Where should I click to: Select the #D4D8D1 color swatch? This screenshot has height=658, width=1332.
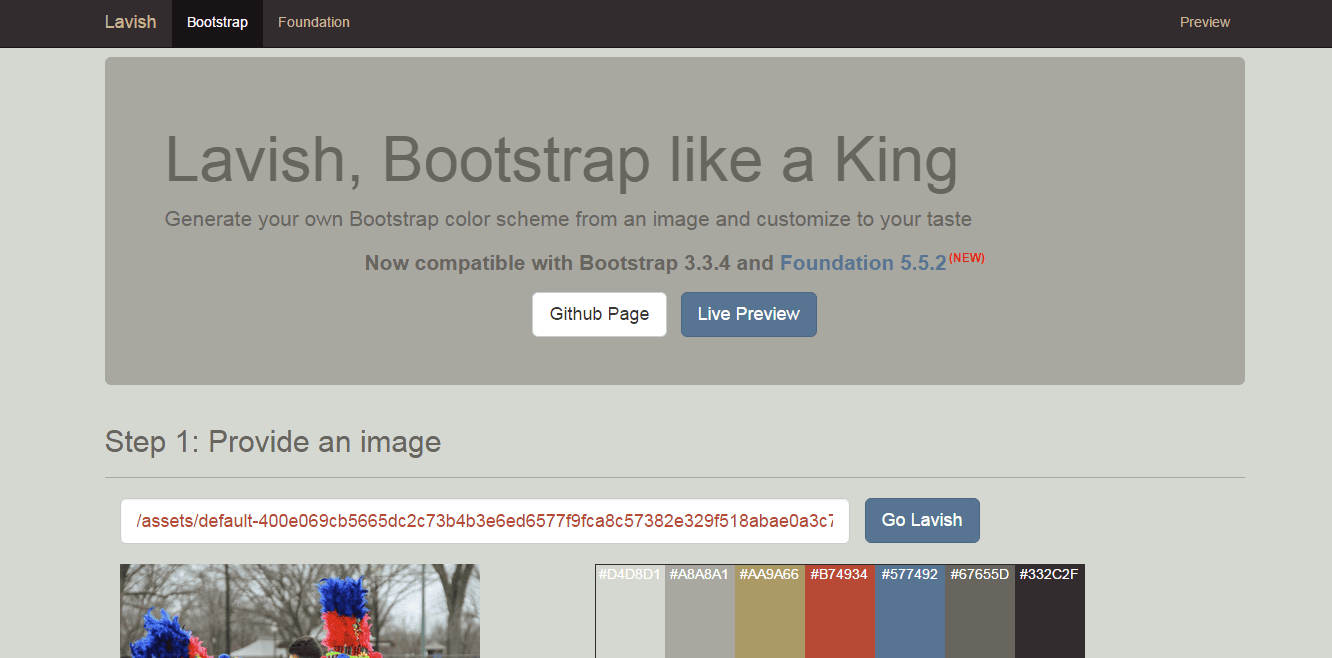630,611
